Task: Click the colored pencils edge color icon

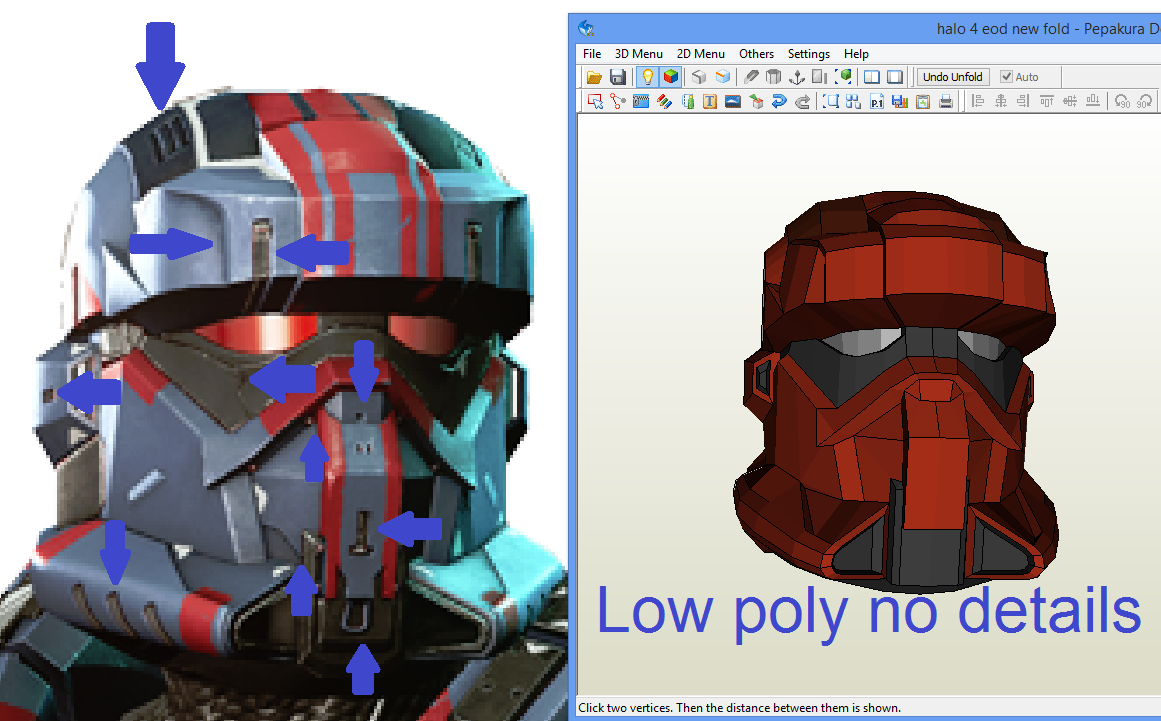Action: tap(664, 101)
